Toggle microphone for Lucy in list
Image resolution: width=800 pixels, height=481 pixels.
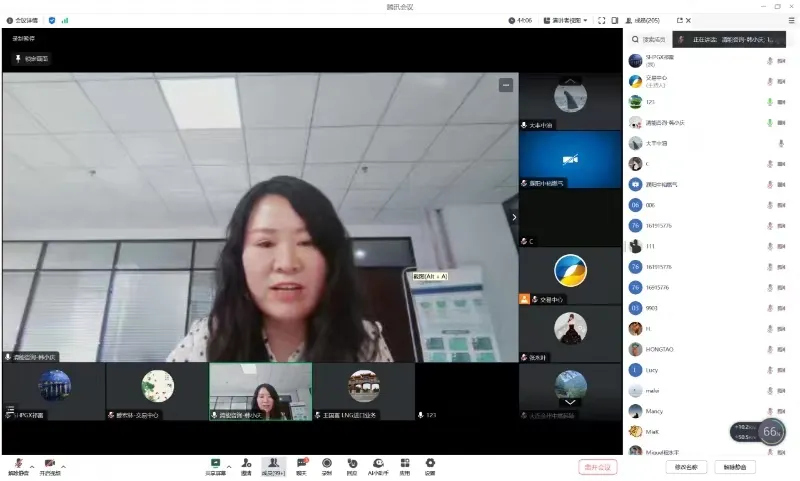770,370
